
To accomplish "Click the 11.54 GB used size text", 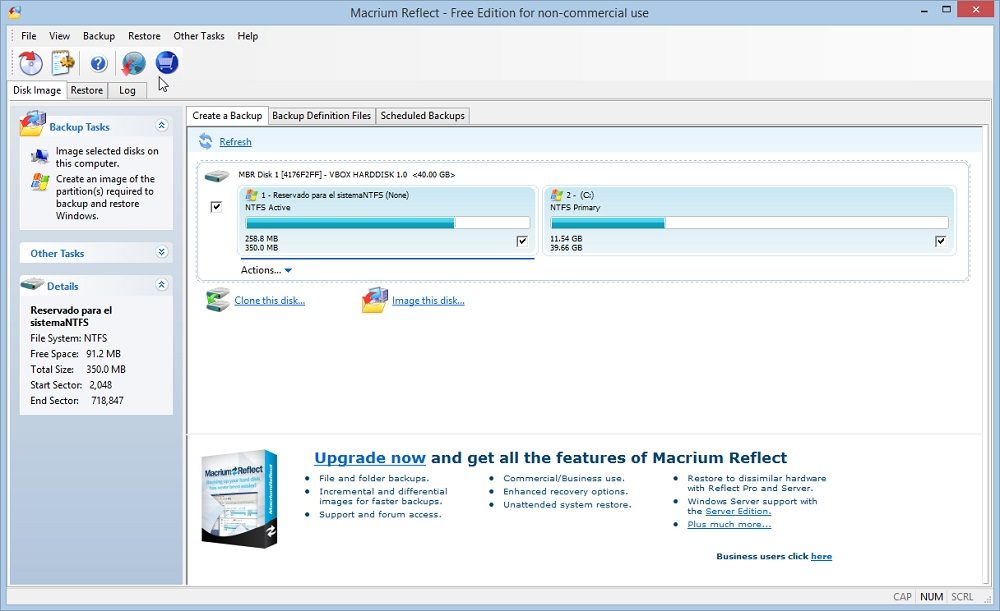I will (x=566, y=239).
